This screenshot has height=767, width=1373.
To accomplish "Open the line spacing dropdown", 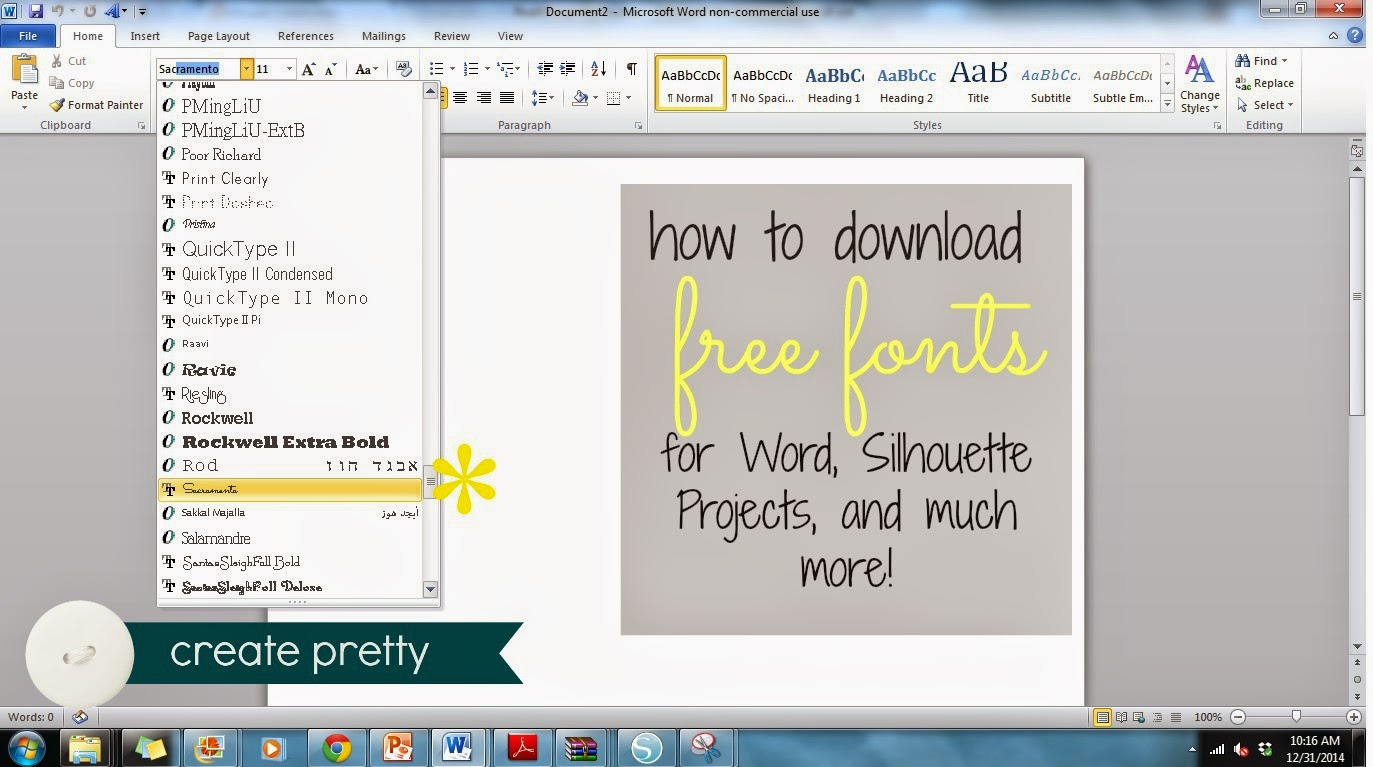I will pos(551,98).
